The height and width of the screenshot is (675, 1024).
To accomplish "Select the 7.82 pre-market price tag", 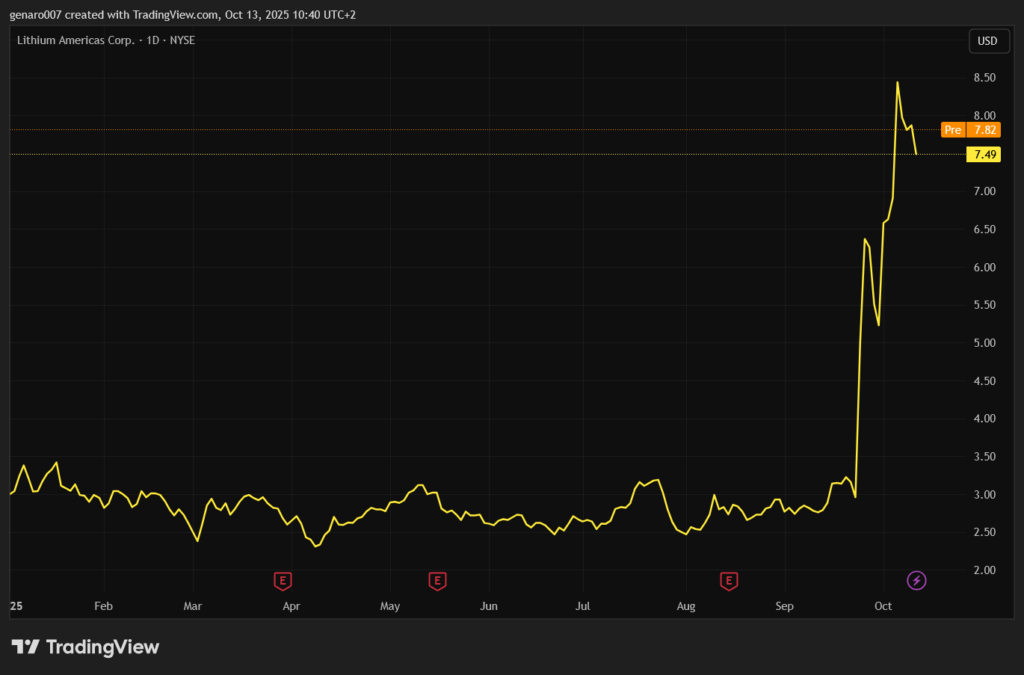I will click(x=985, y=130).
